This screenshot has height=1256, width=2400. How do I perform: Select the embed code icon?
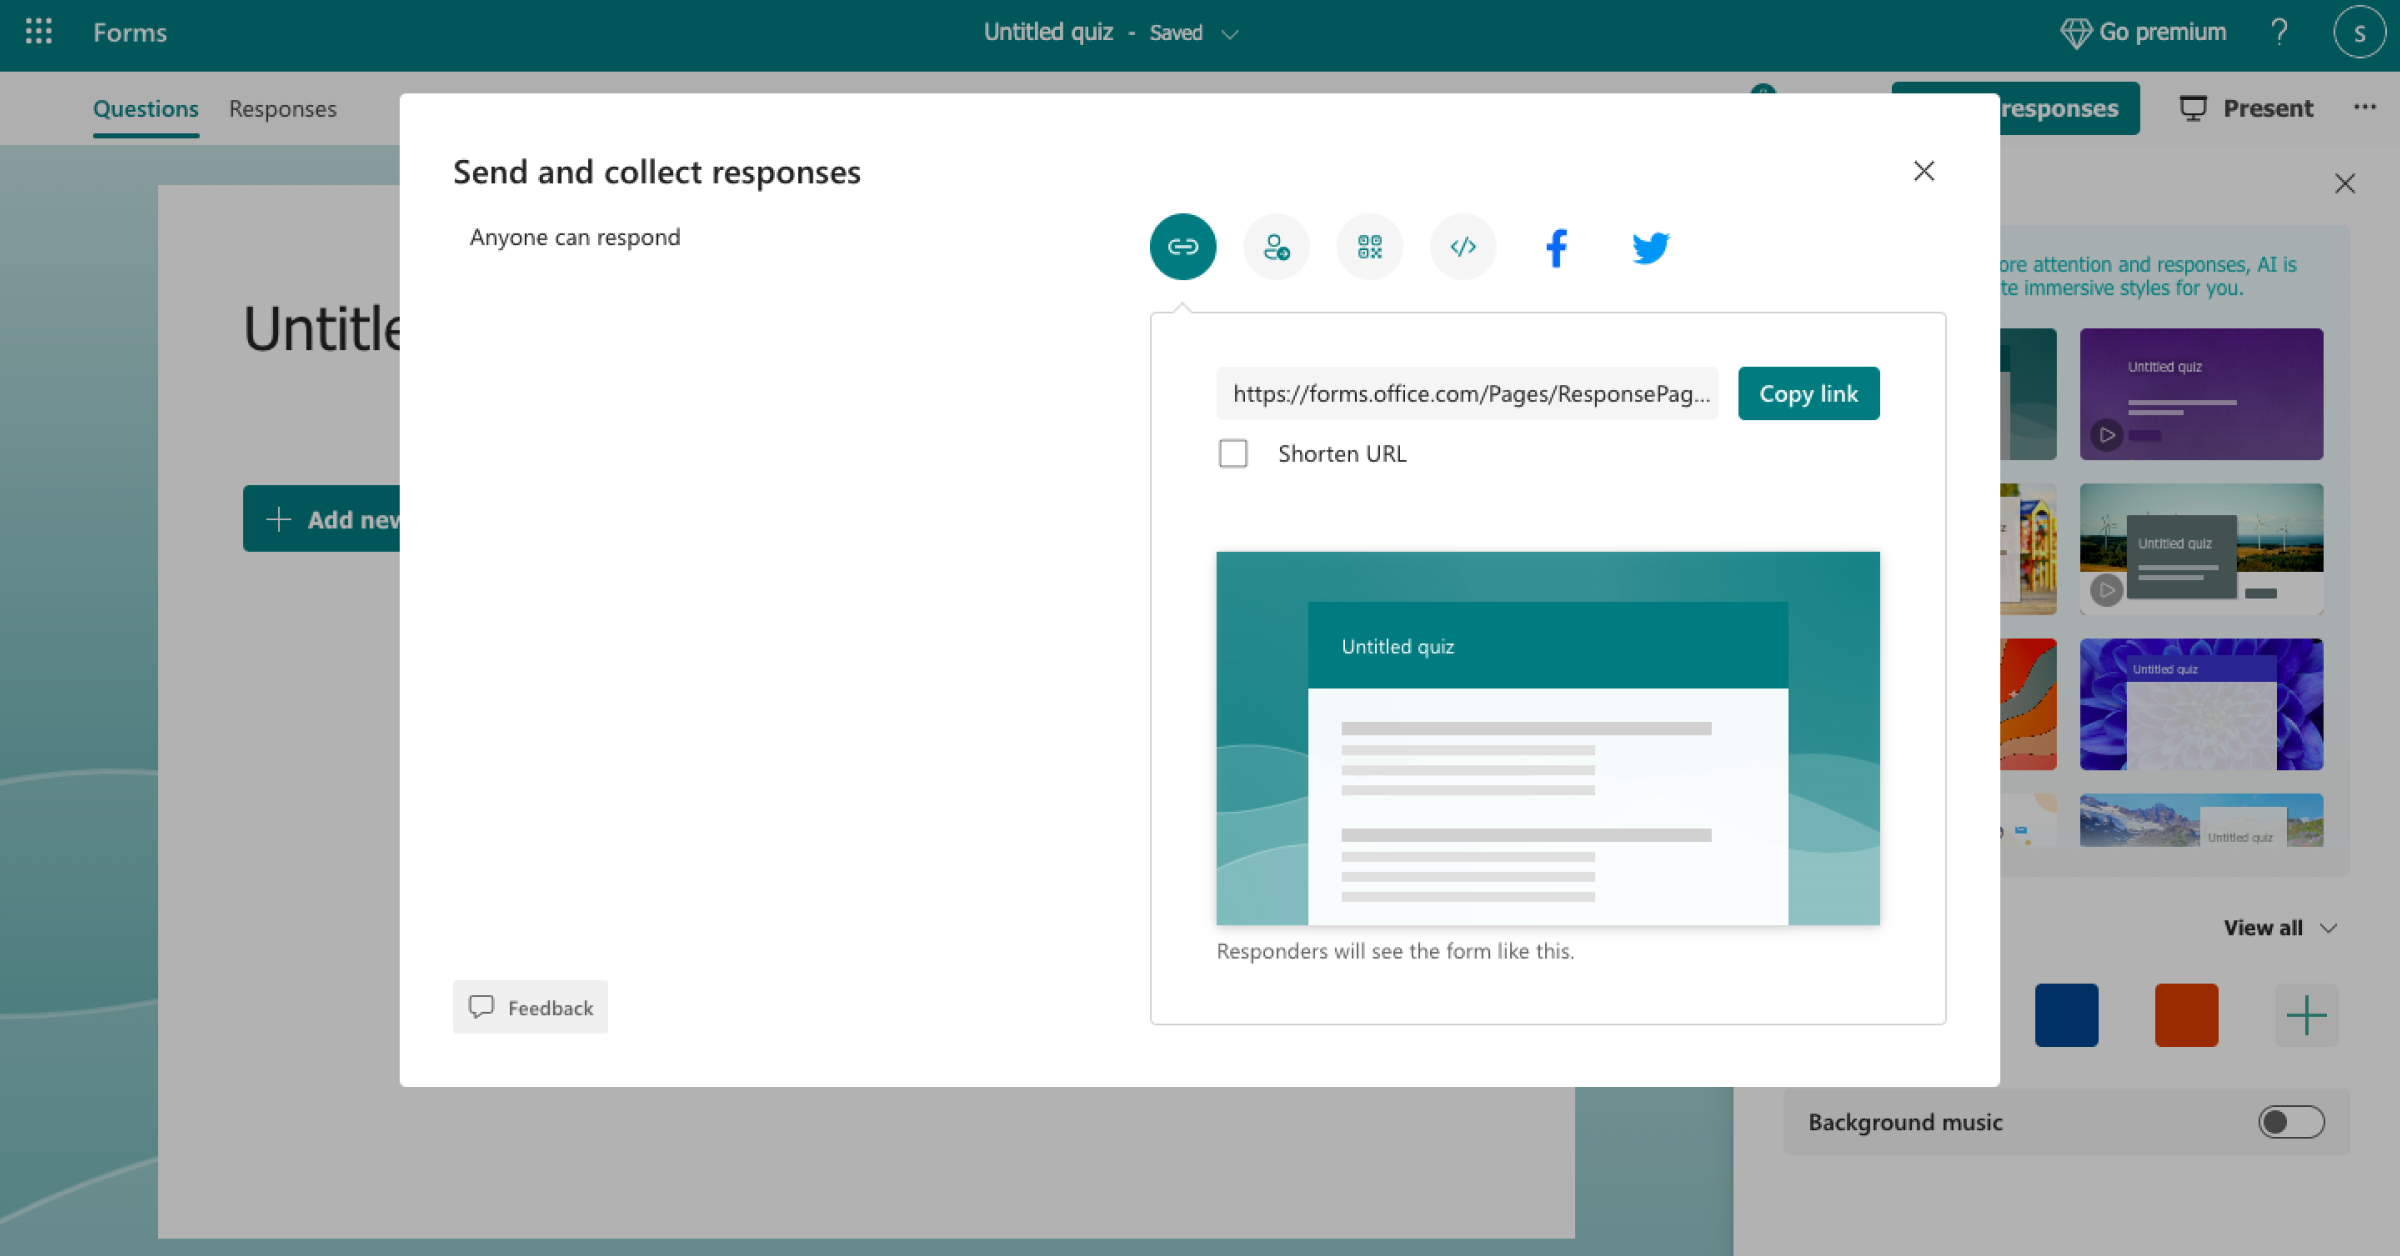1462,246
